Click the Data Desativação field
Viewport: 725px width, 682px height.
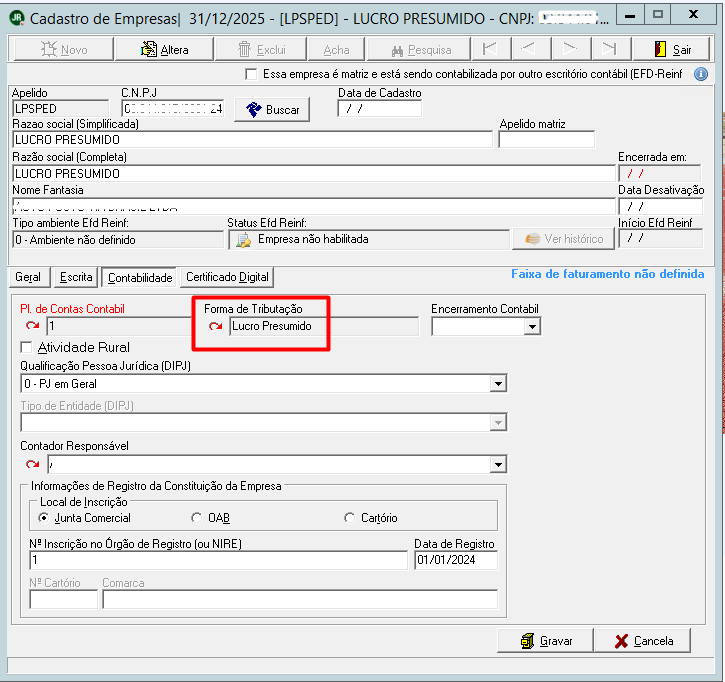(661, 206)
